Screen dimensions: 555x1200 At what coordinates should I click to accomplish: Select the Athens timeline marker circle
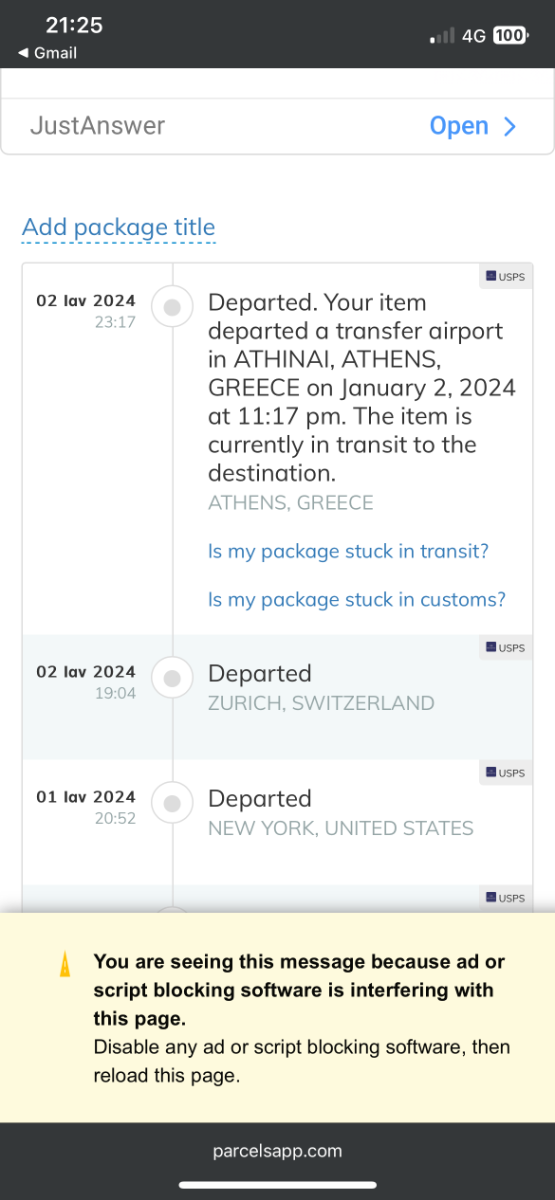coord(172,309)
